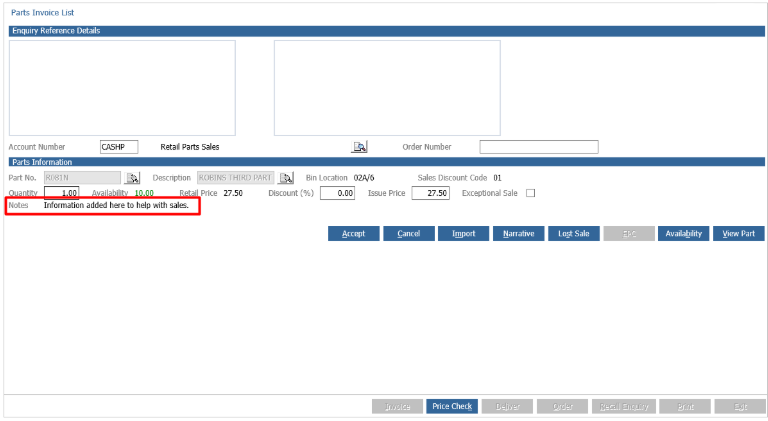Click the Description text box
The height and width of the screenshot is (421, 768).
[236, 178]
